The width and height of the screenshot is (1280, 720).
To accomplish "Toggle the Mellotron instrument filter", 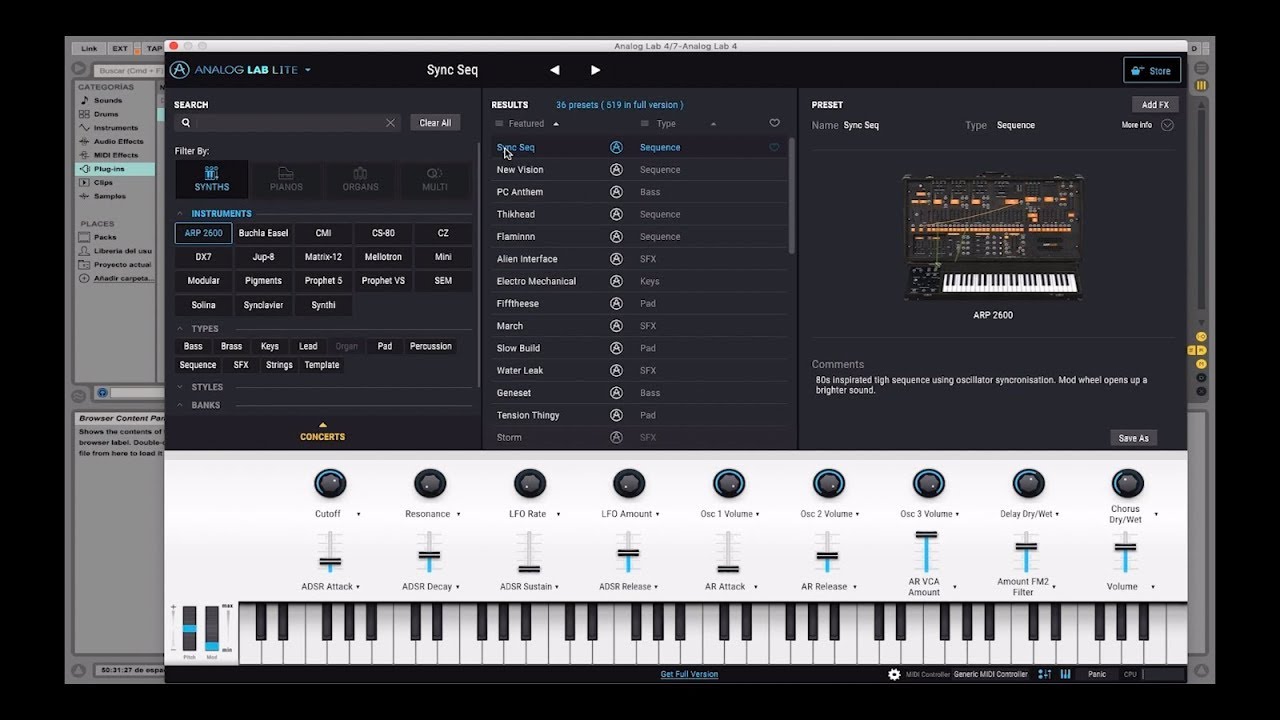I will pyautogui.click(x=383, y=257).
